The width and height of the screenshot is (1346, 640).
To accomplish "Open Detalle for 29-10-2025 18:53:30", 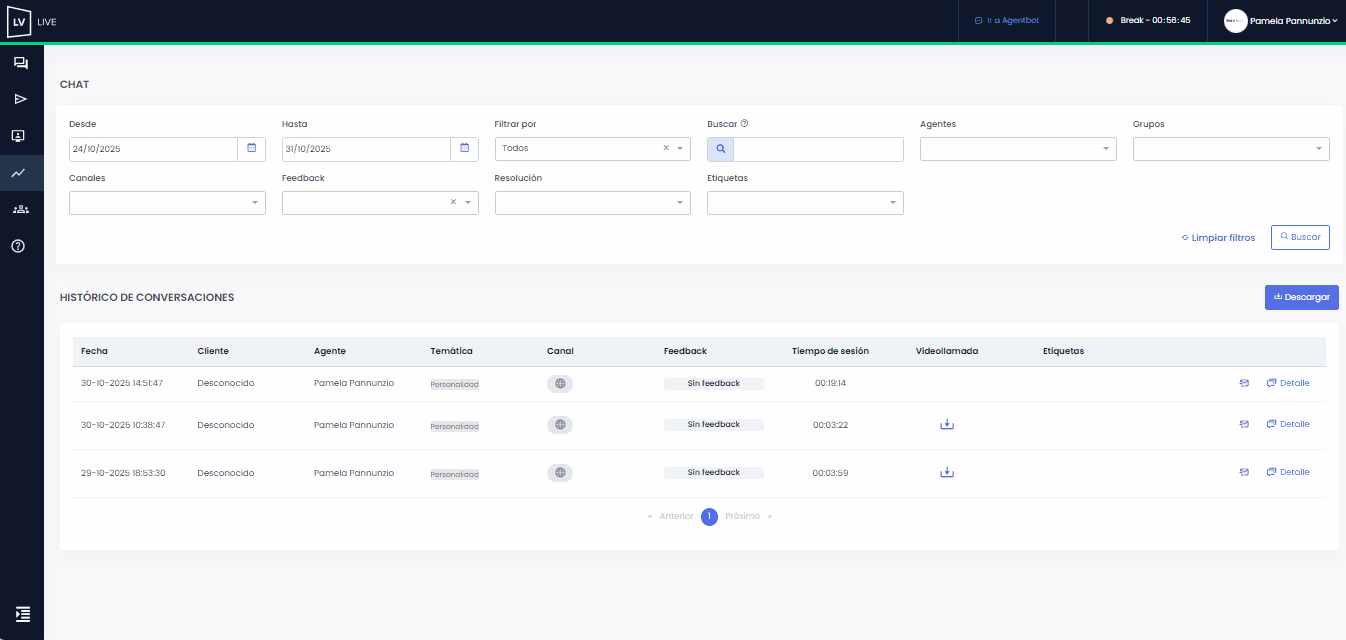I will [1288, 472].
